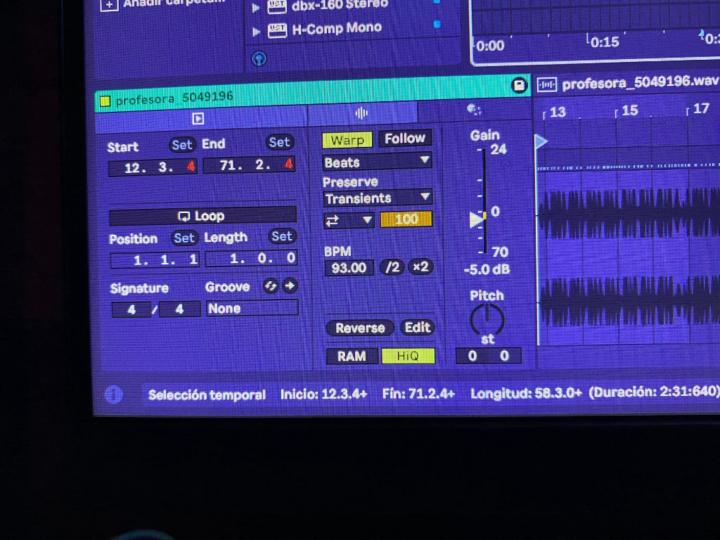Click the Set button next to Length
Screen dimensions: 720x540
click(281, 236)
